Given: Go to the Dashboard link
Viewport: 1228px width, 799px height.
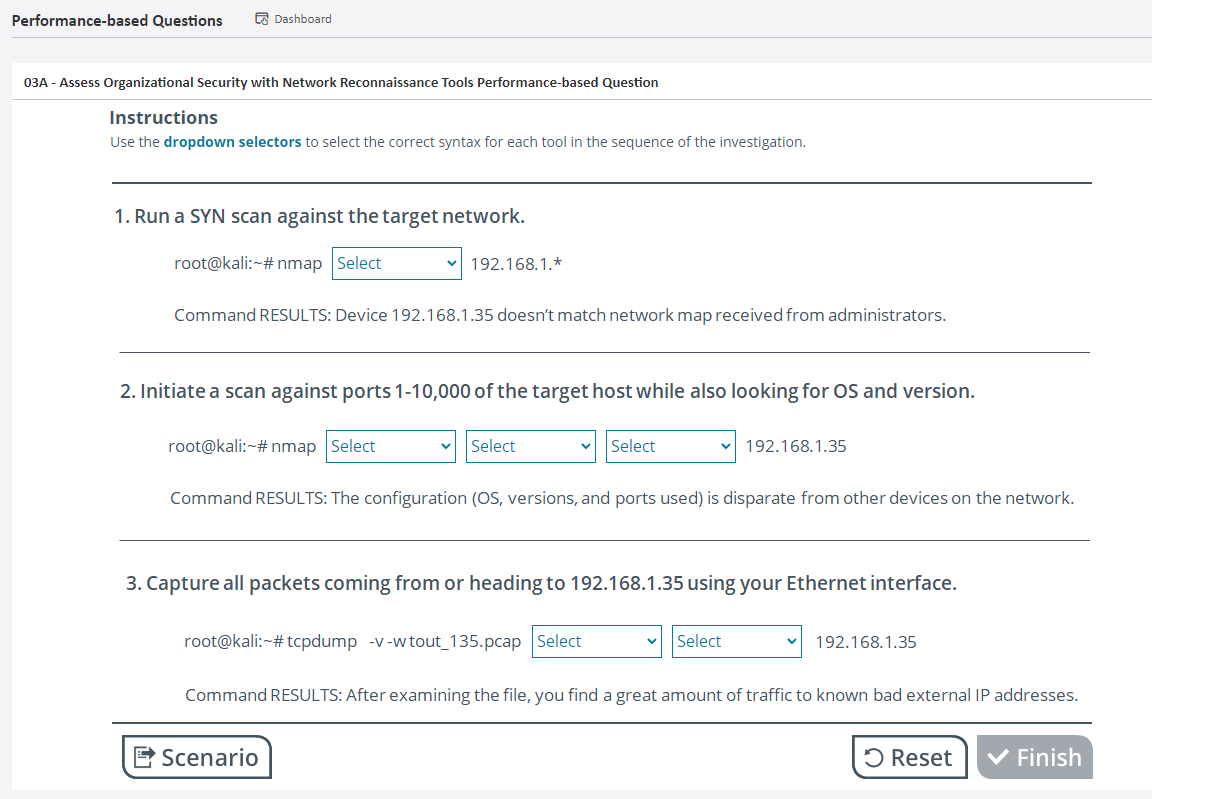Looking at the screenshot, I should tap(302, 19).
